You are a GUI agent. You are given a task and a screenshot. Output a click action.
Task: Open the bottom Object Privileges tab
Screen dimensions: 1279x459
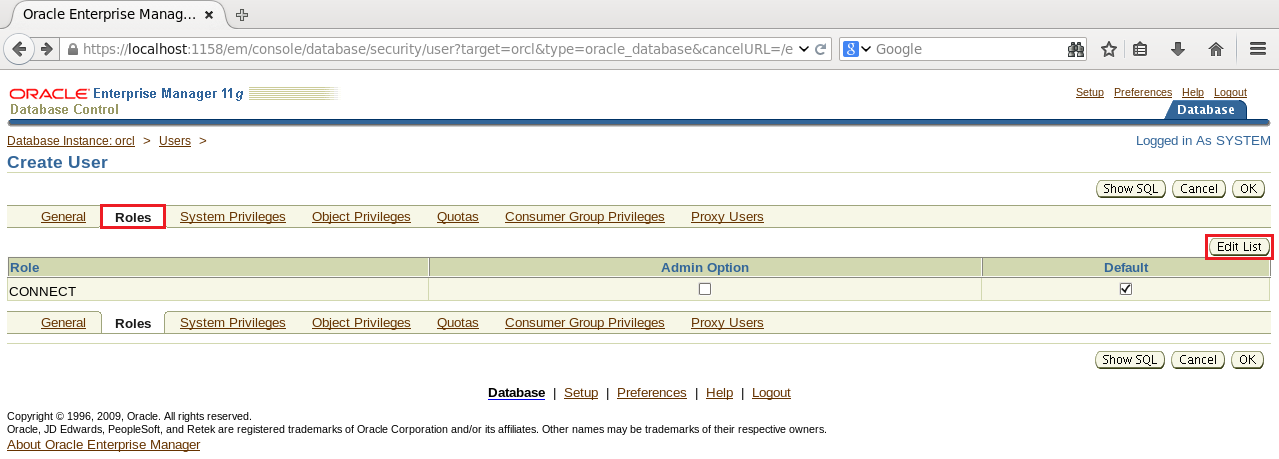tap(361, 322)
